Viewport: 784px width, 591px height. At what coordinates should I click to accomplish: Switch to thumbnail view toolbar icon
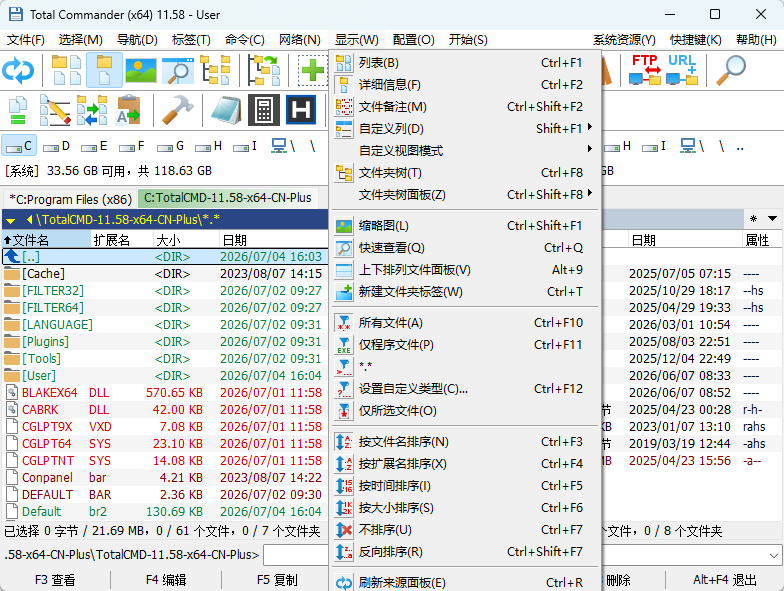(141, 70)
